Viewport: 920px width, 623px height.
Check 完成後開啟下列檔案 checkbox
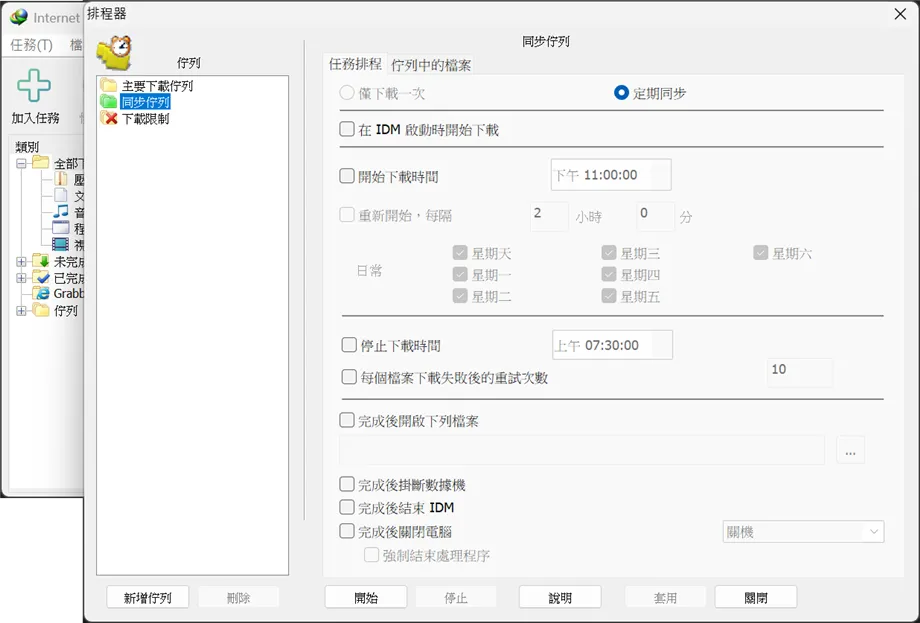[x=347, y=420]
